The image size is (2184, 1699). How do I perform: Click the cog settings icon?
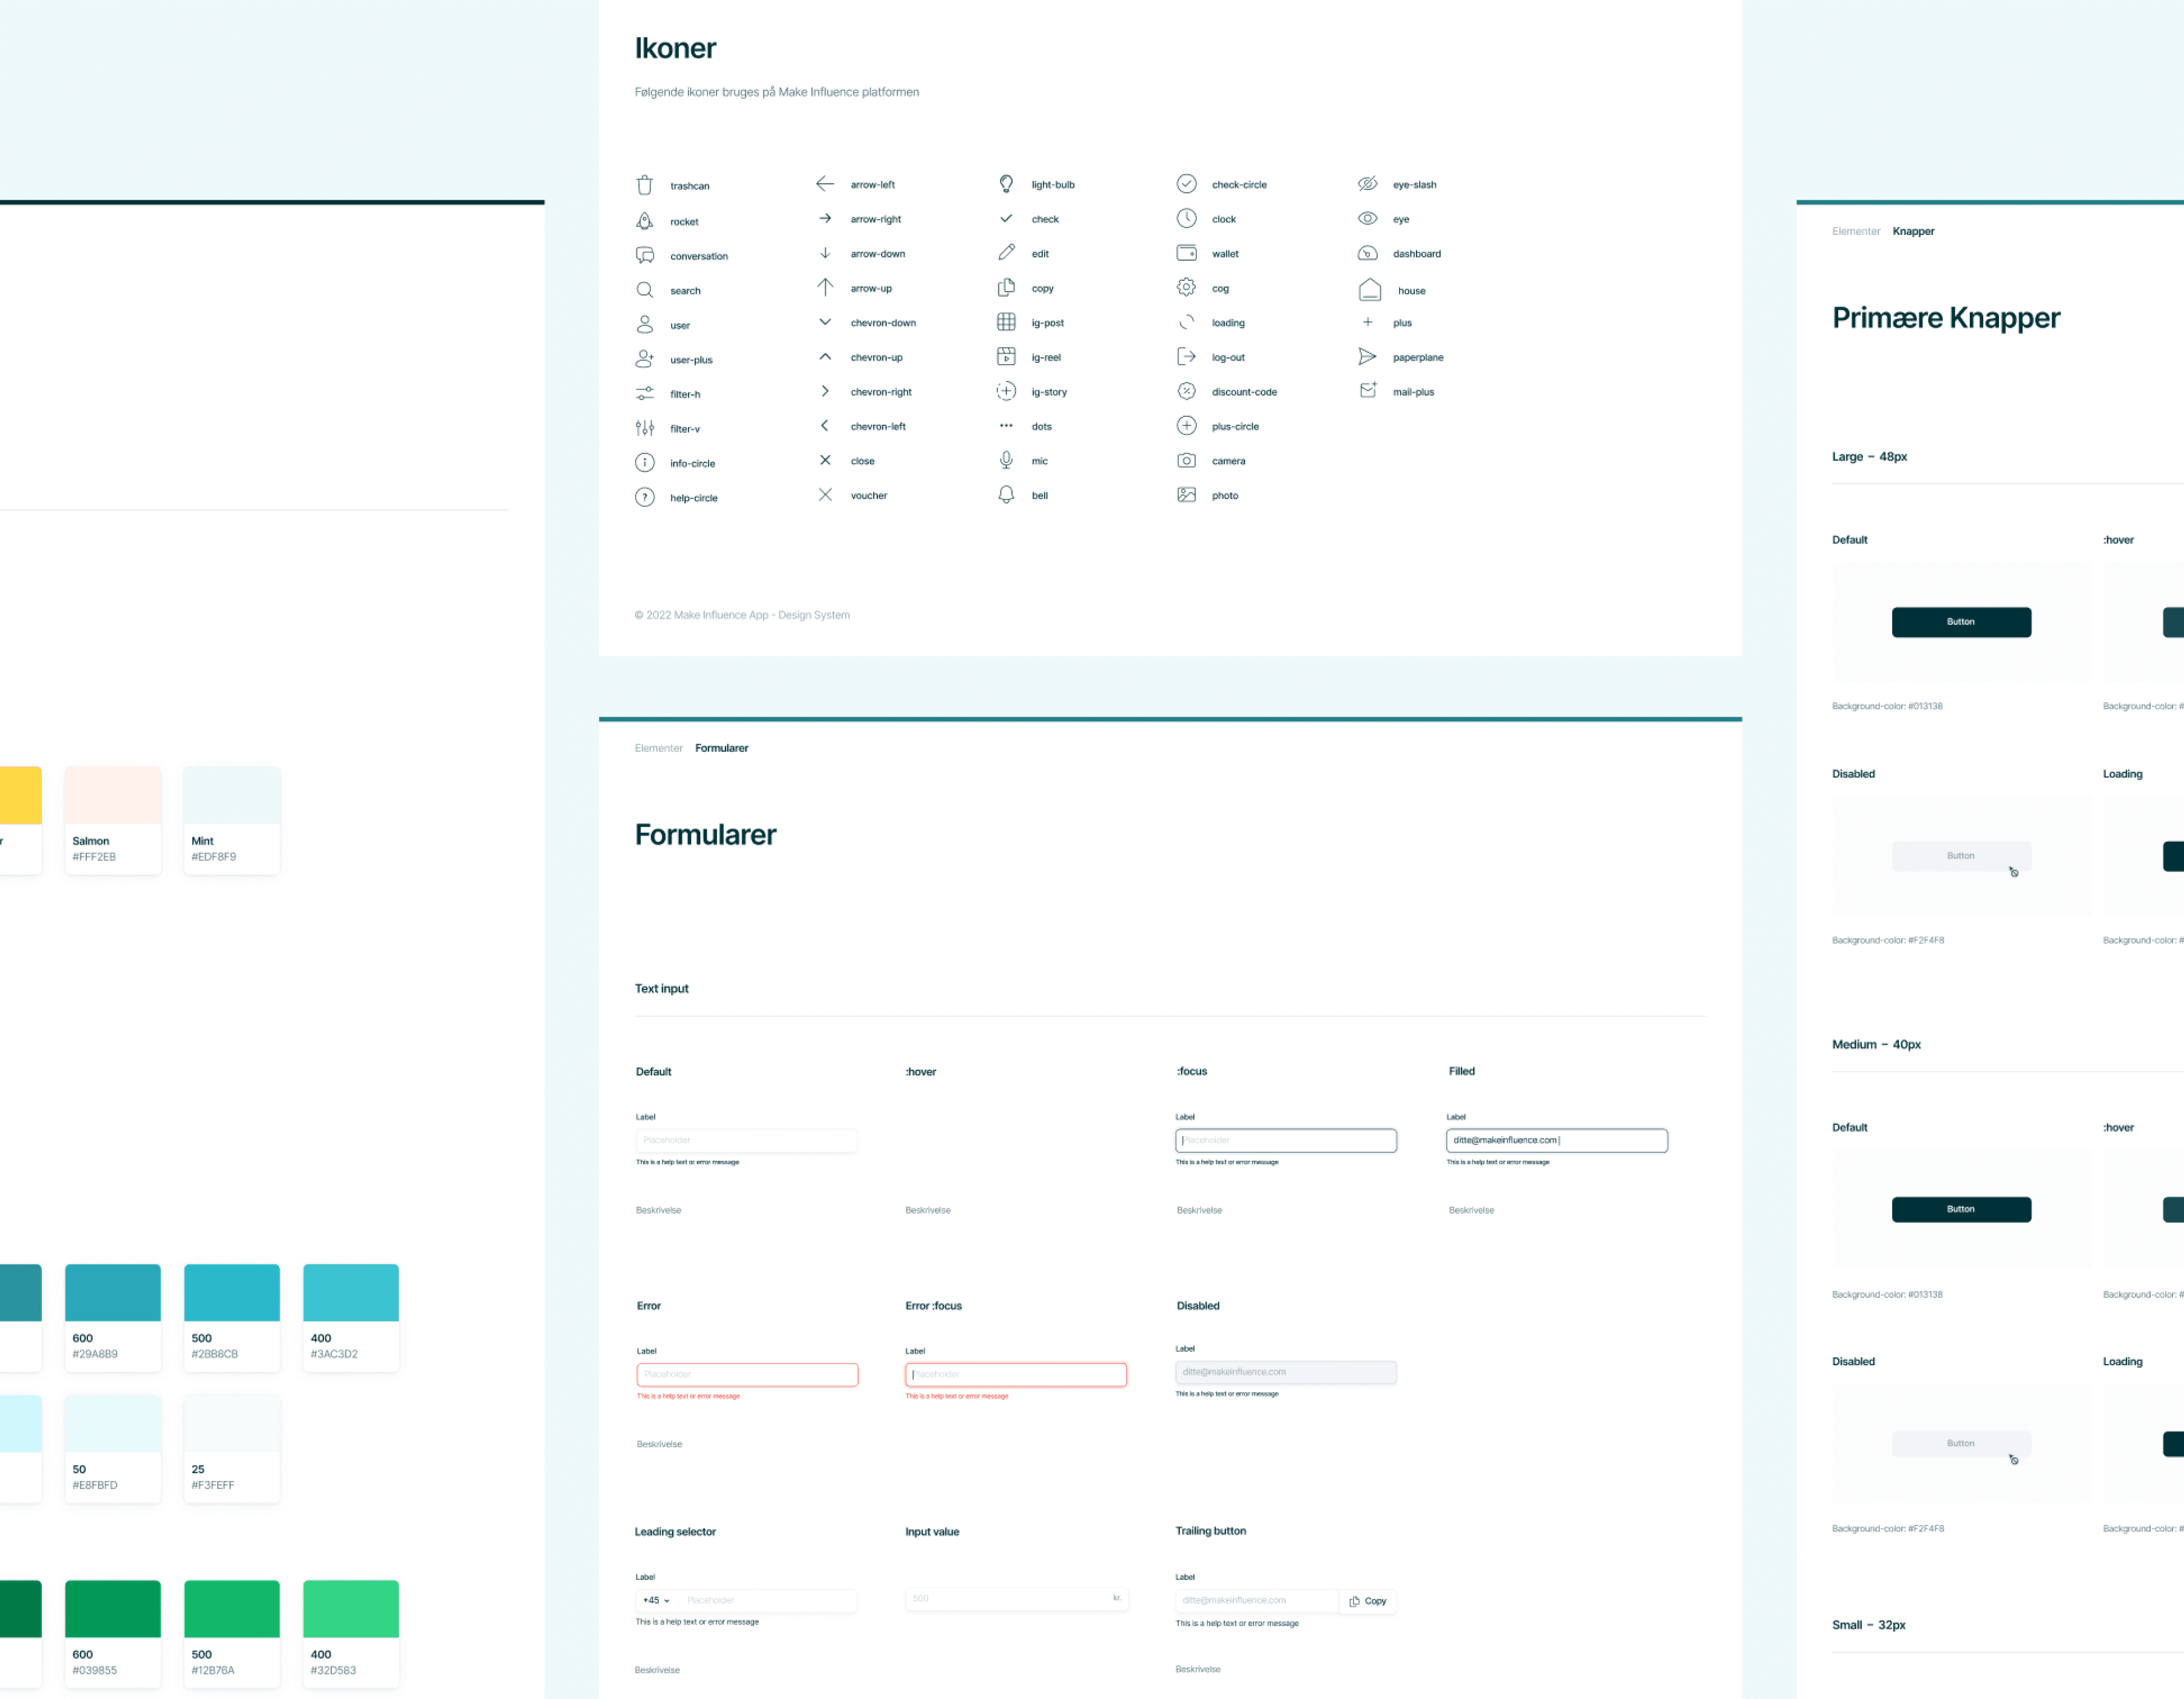[x=1186, y=288]
